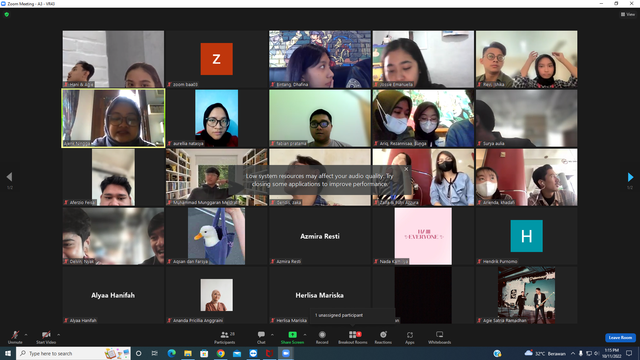Select the zoom baa03 participant tile
Screen dimensions: 640x360
tap(216, 59)
